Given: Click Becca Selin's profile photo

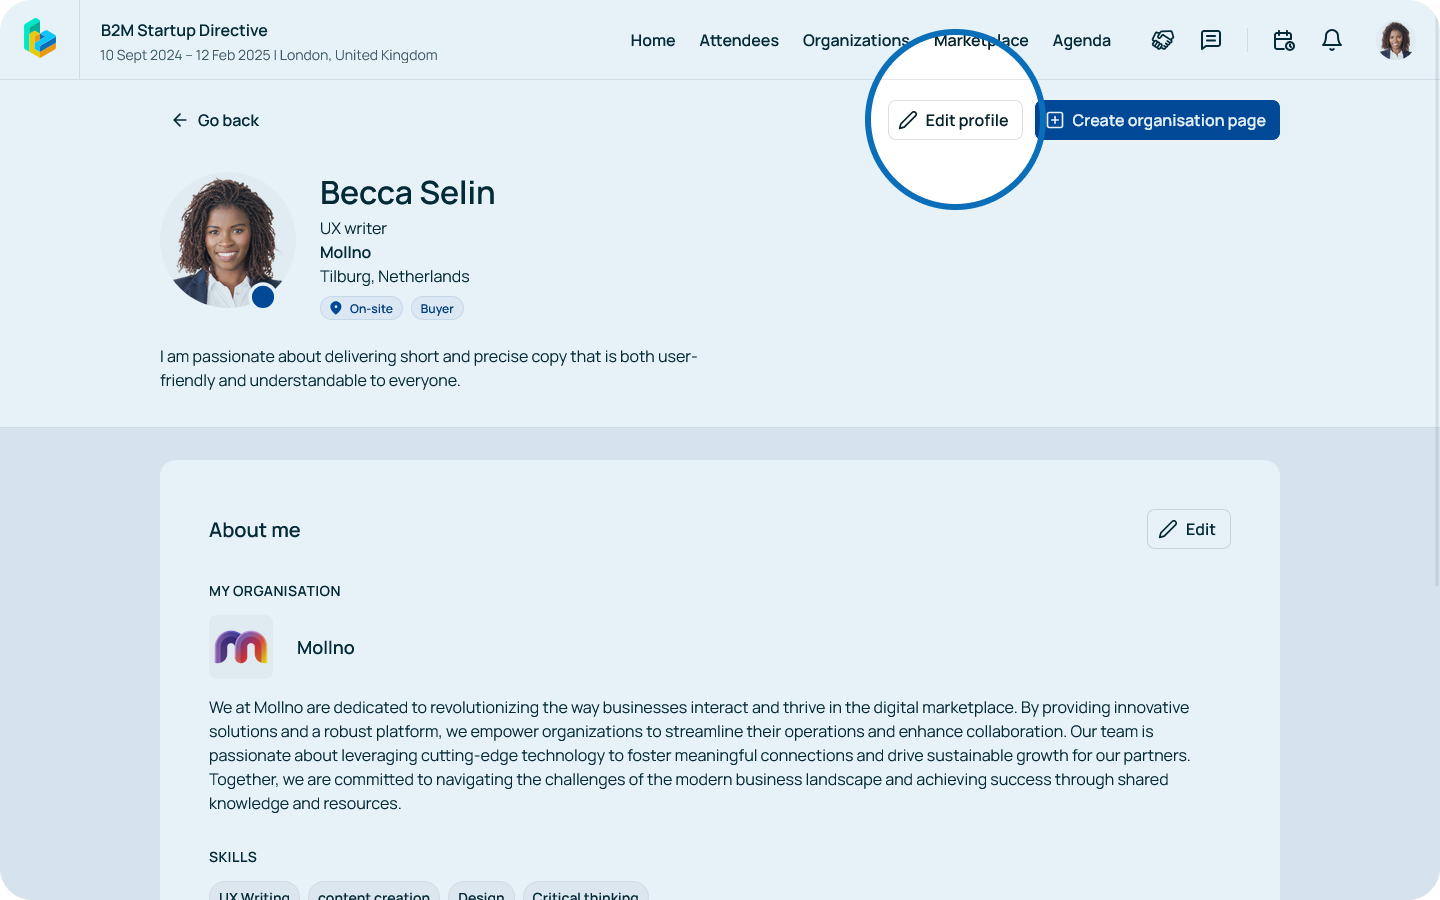Looking at the screenshot, I should pyautogui.click(x=225, y=238).
